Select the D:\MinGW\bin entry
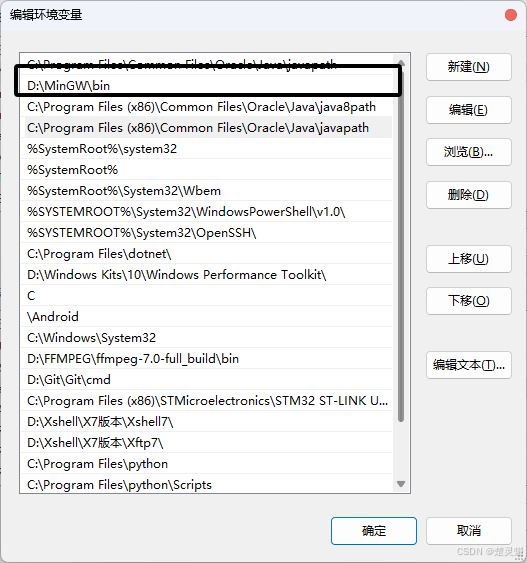 206,86
